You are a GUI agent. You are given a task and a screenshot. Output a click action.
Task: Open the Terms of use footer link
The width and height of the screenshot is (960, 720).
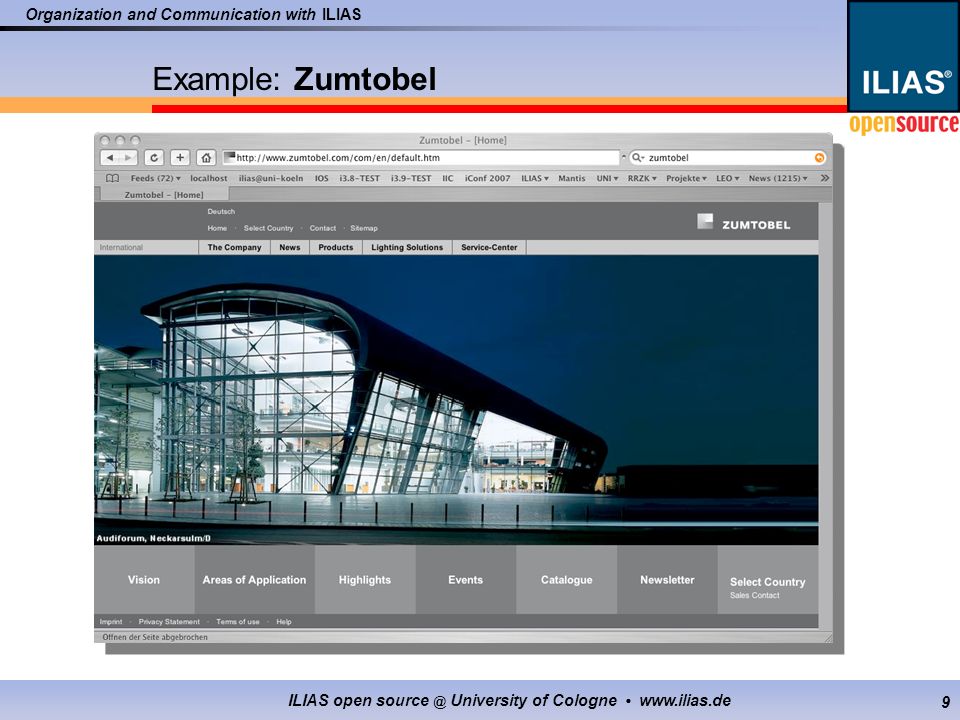238,621
